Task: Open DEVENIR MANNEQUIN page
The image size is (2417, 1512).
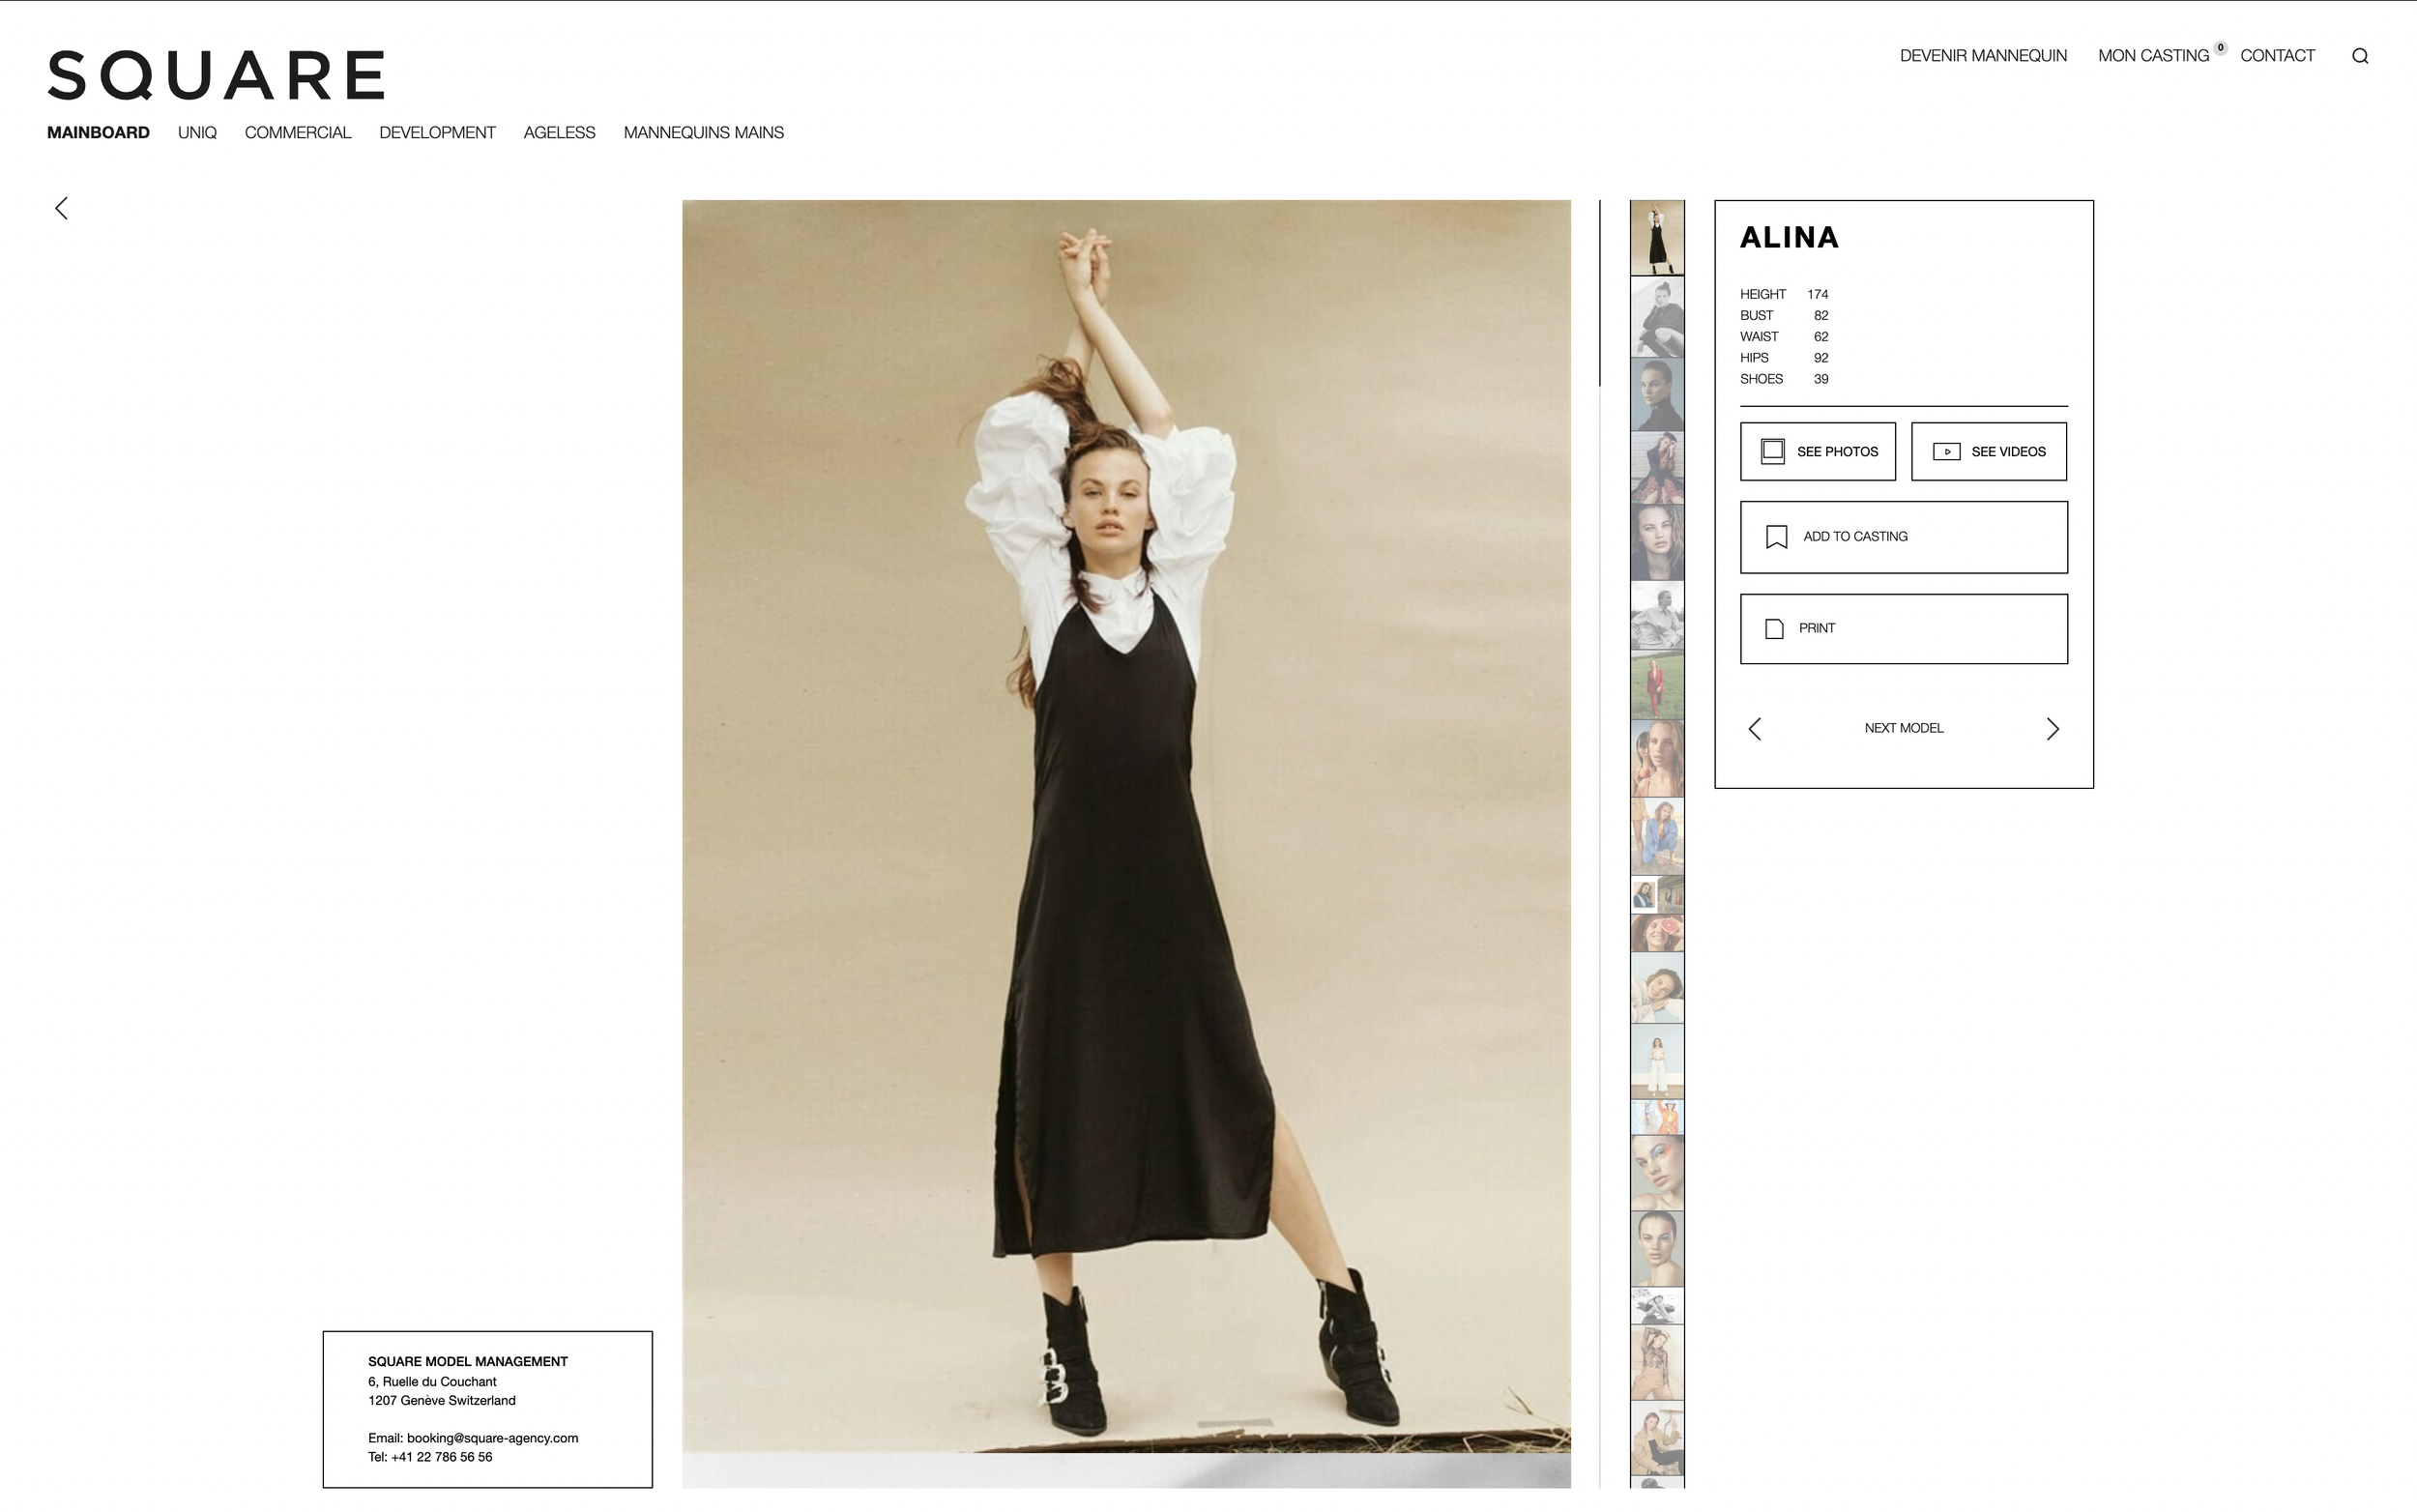Action: tap(1982, 56)
